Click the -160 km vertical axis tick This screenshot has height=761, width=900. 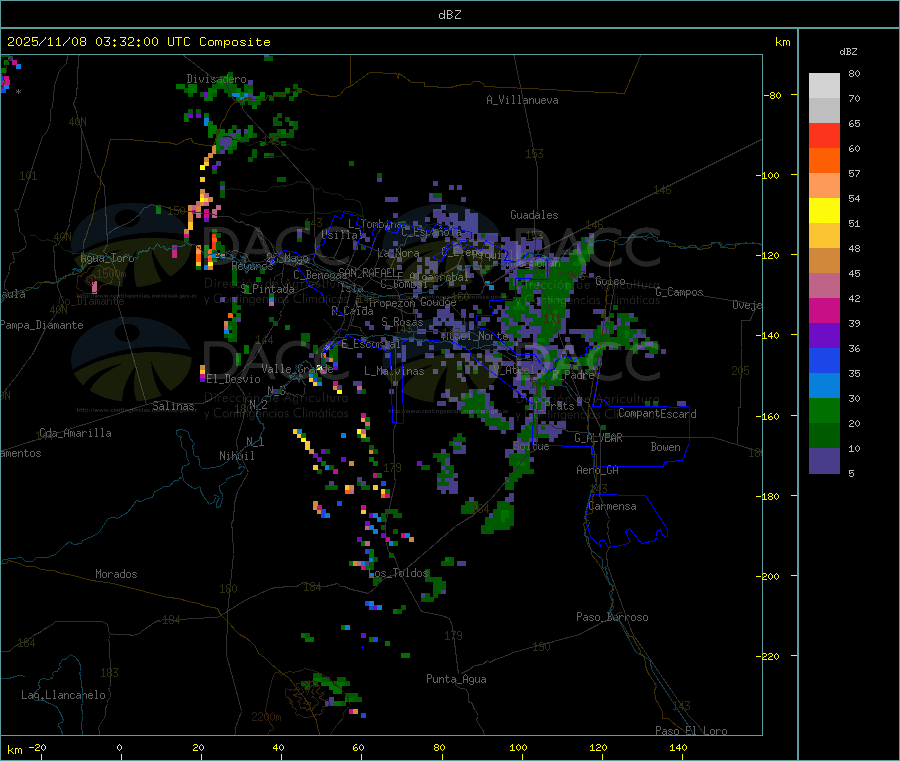pos(769,416)
